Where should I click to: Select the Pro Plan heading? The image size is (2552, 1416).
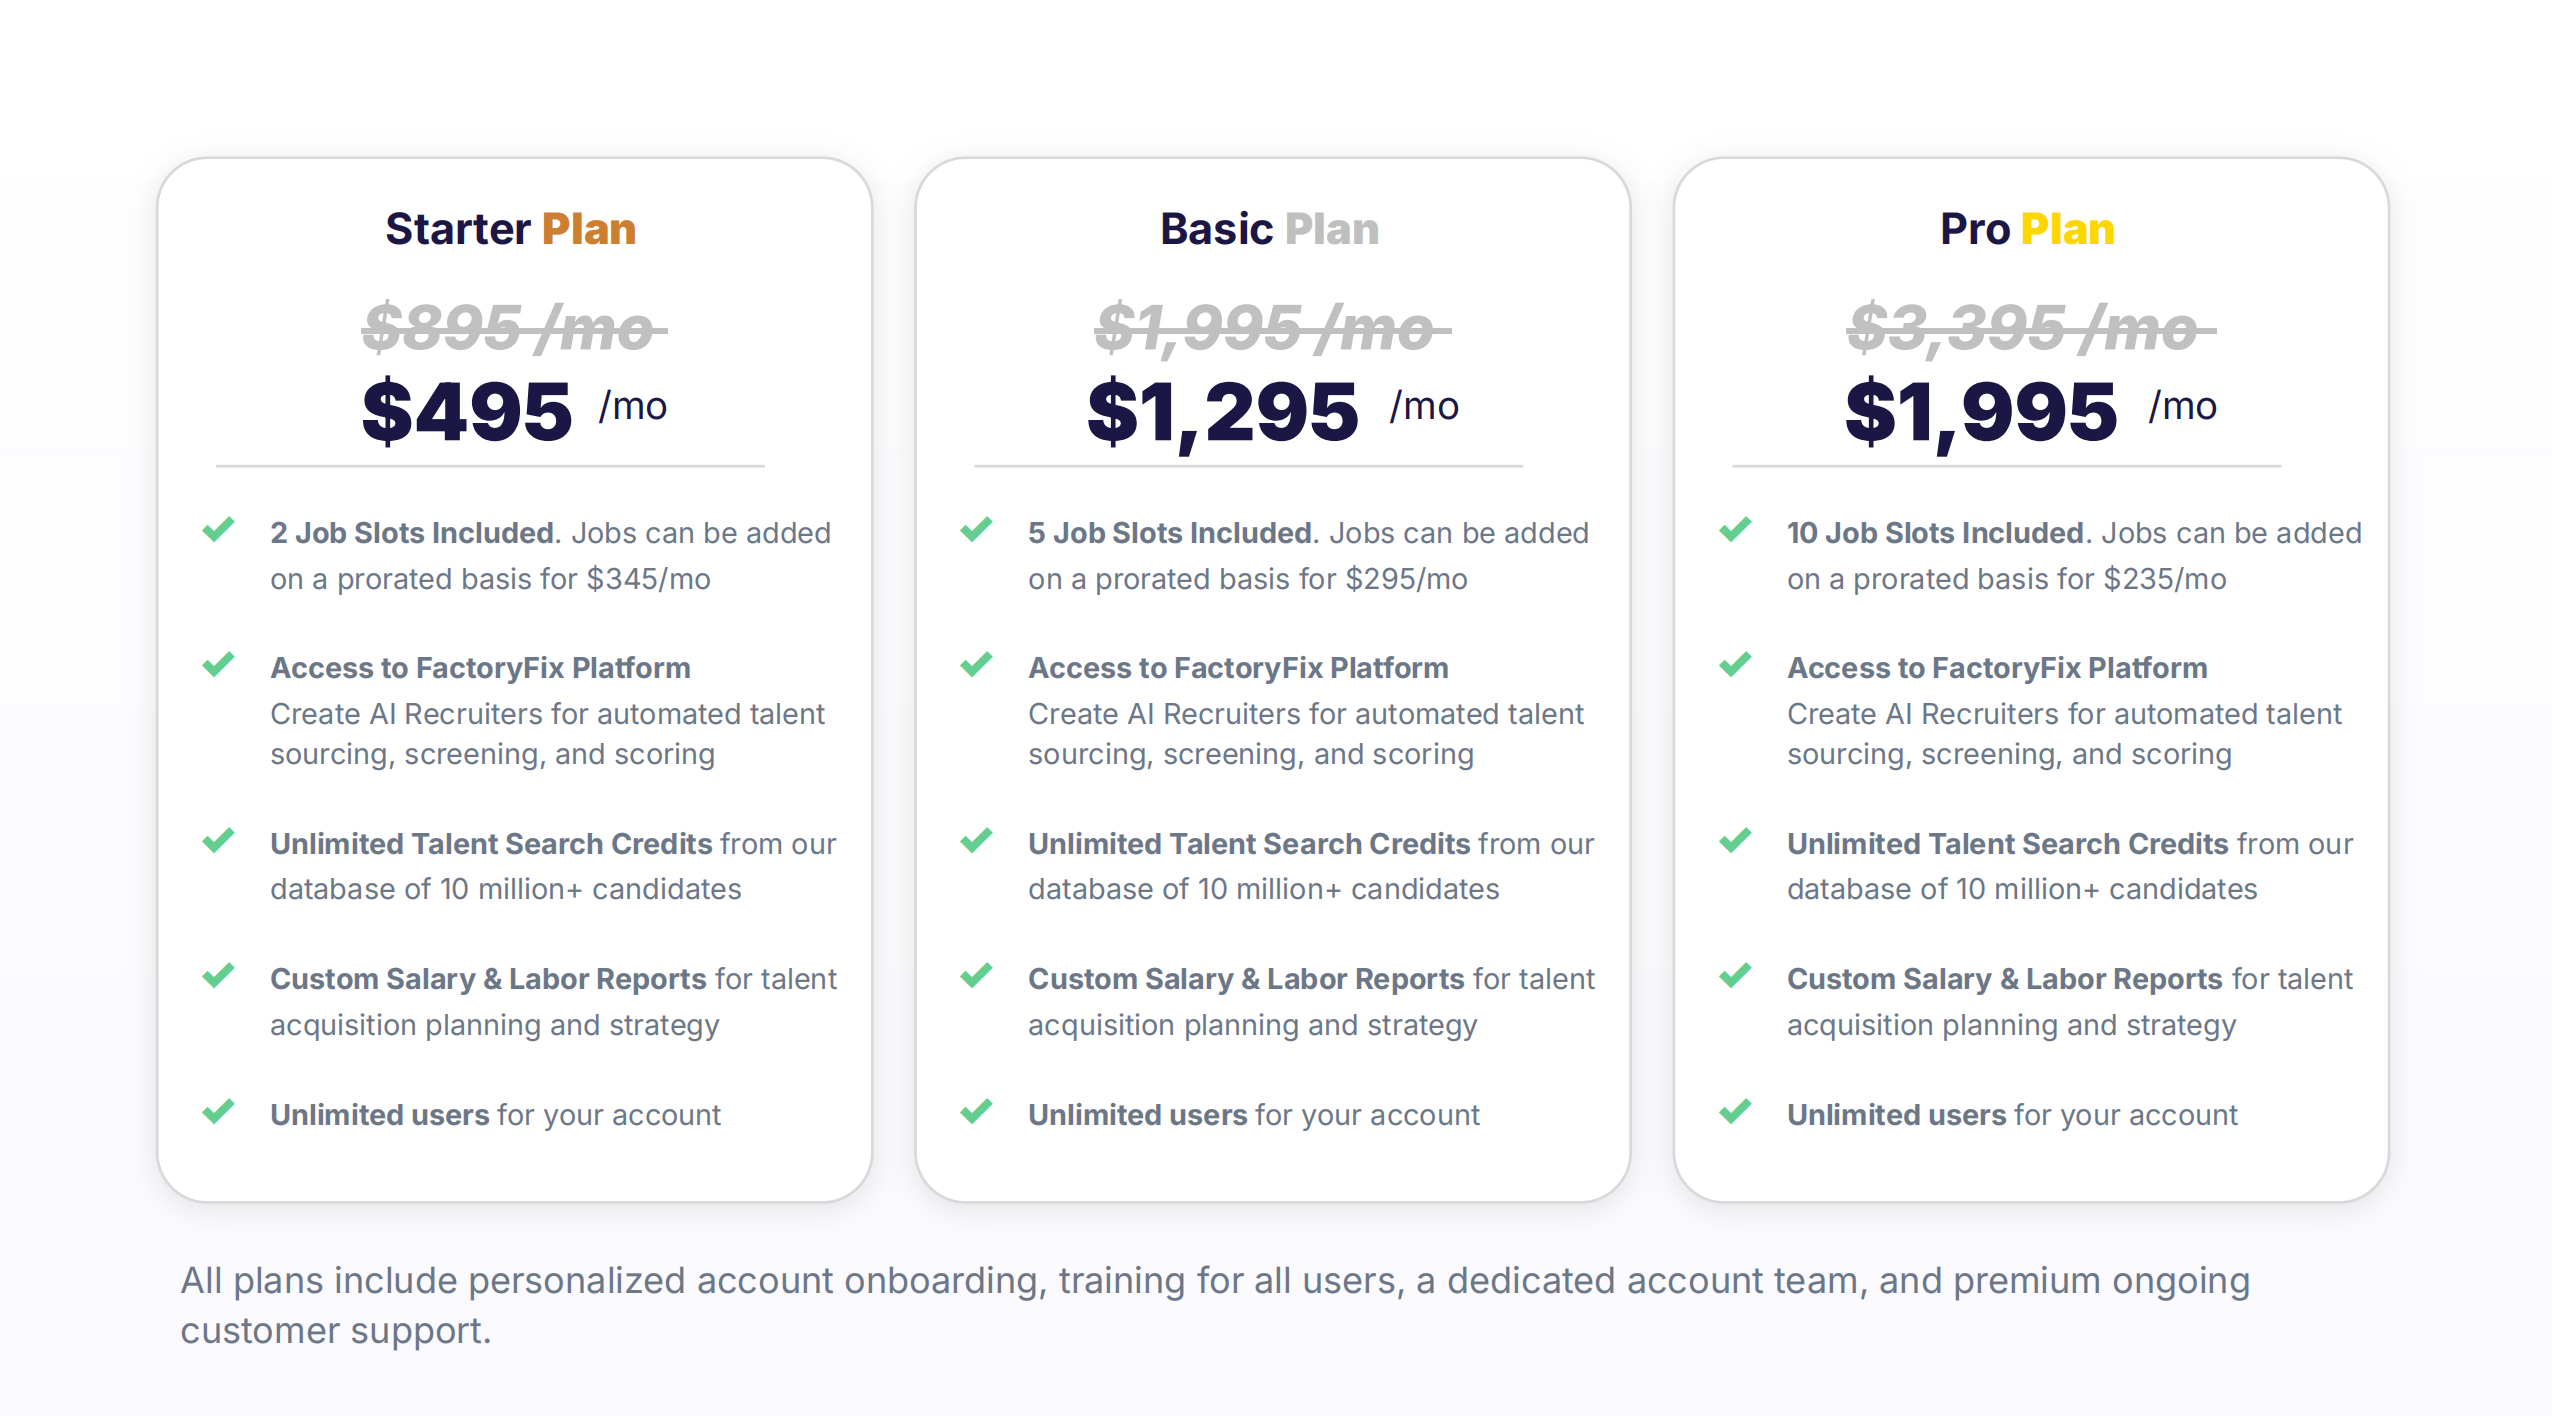tap(2027, 229)
